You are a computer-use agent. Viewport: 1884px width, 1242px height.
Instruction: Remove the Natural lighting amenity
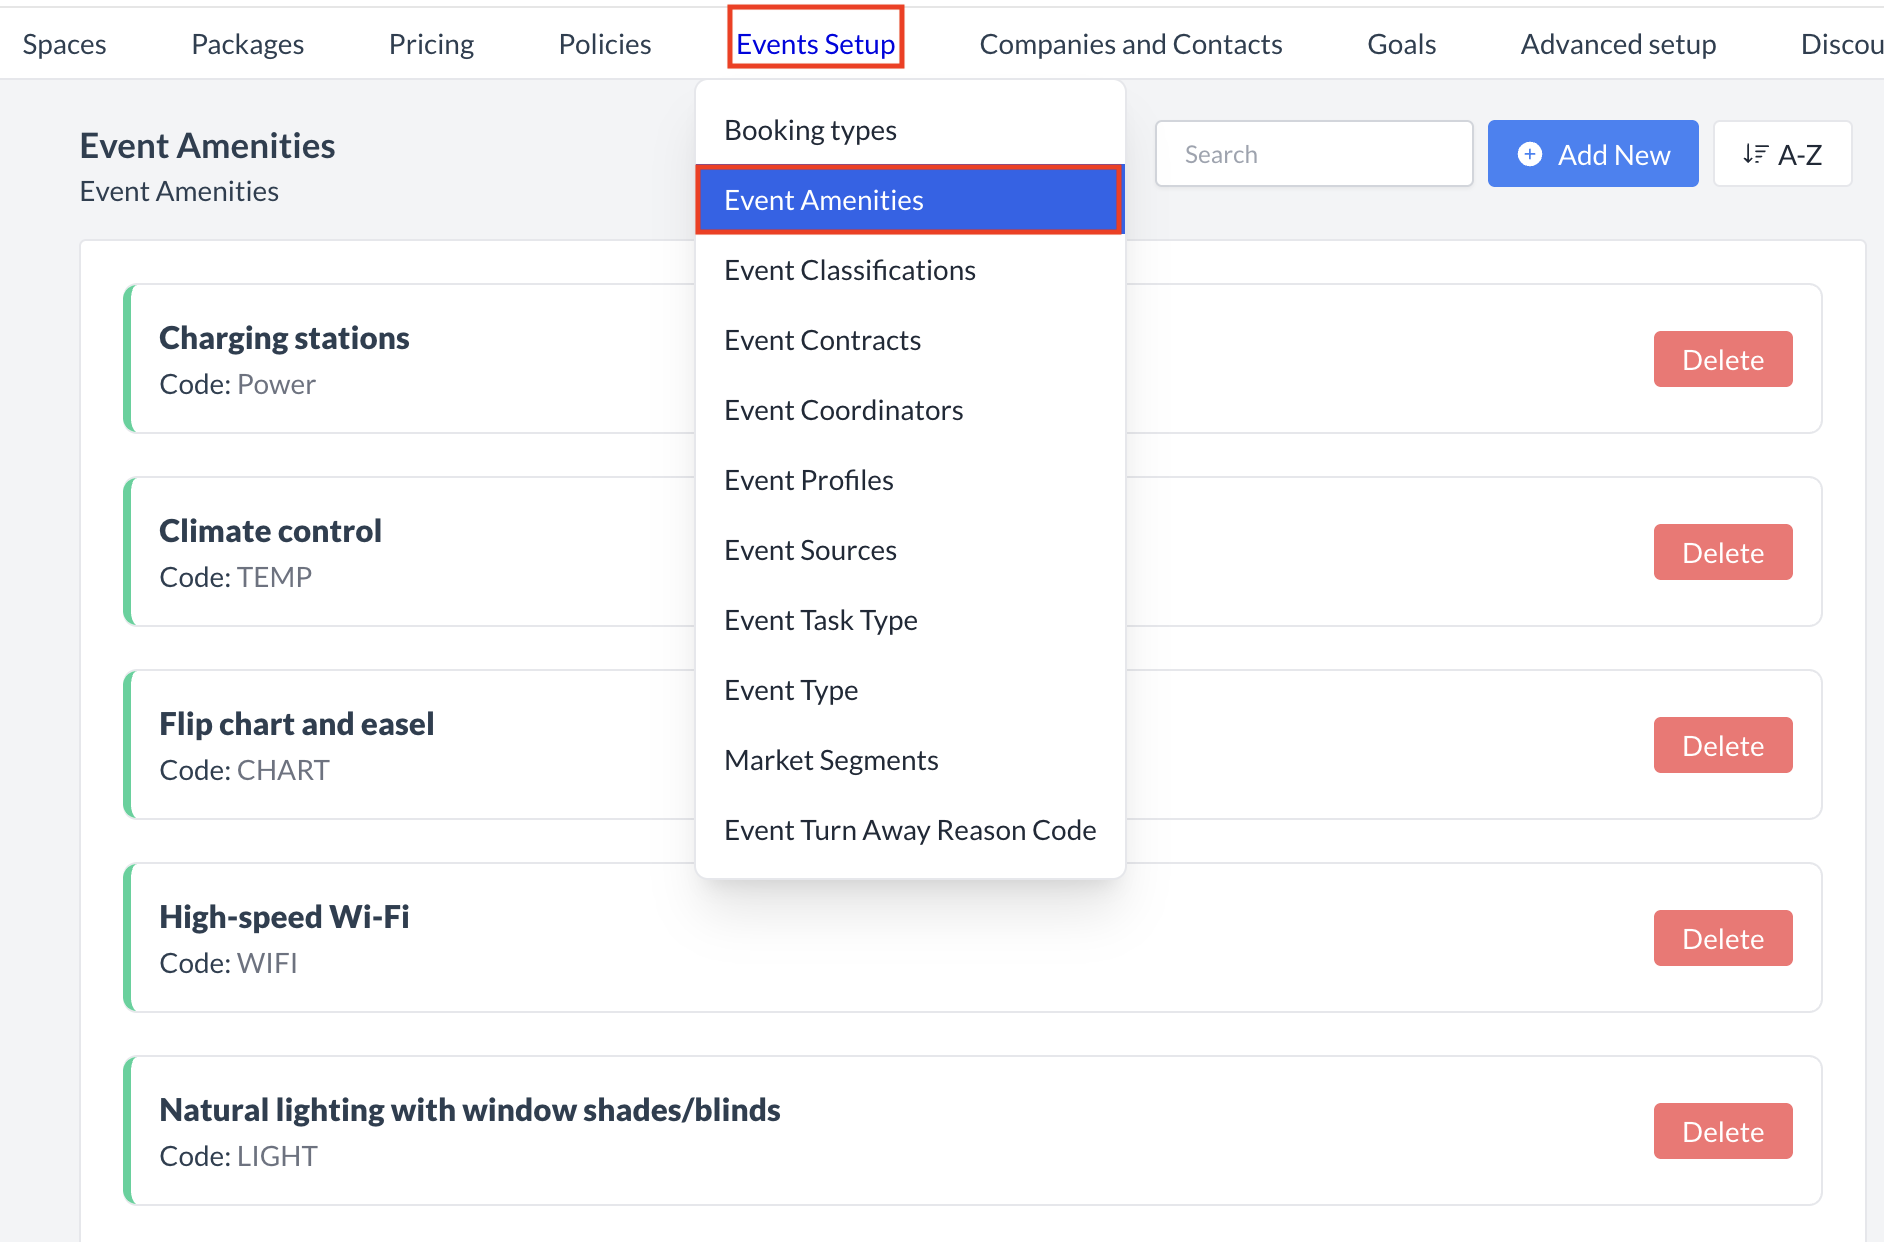pyautogui.click(x=1722, y=1132)
